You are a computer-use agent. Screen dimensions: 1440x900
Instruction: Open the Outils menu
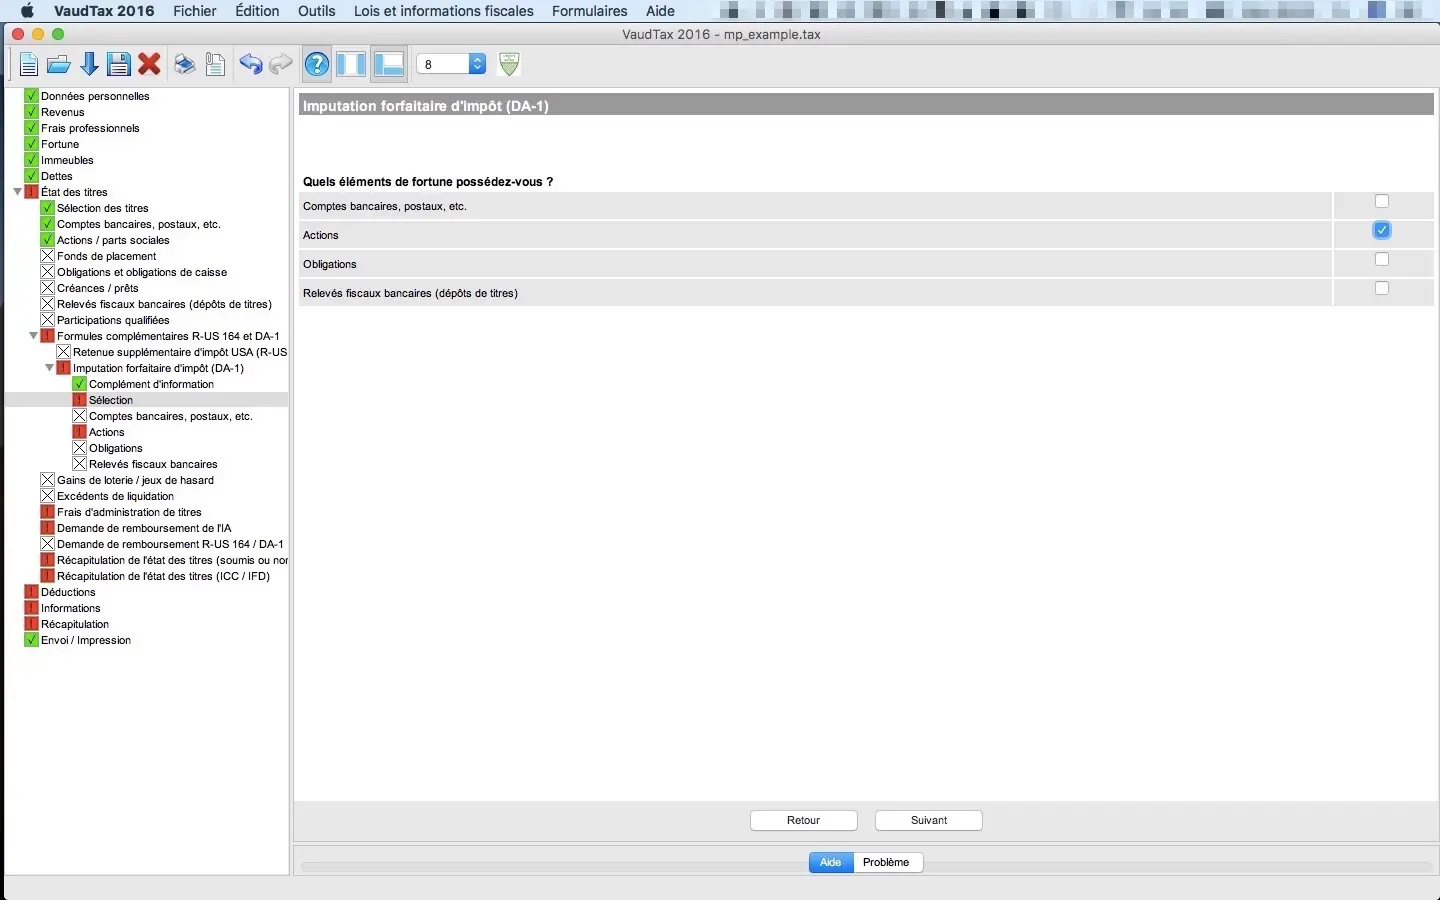(x=317, y=11)
